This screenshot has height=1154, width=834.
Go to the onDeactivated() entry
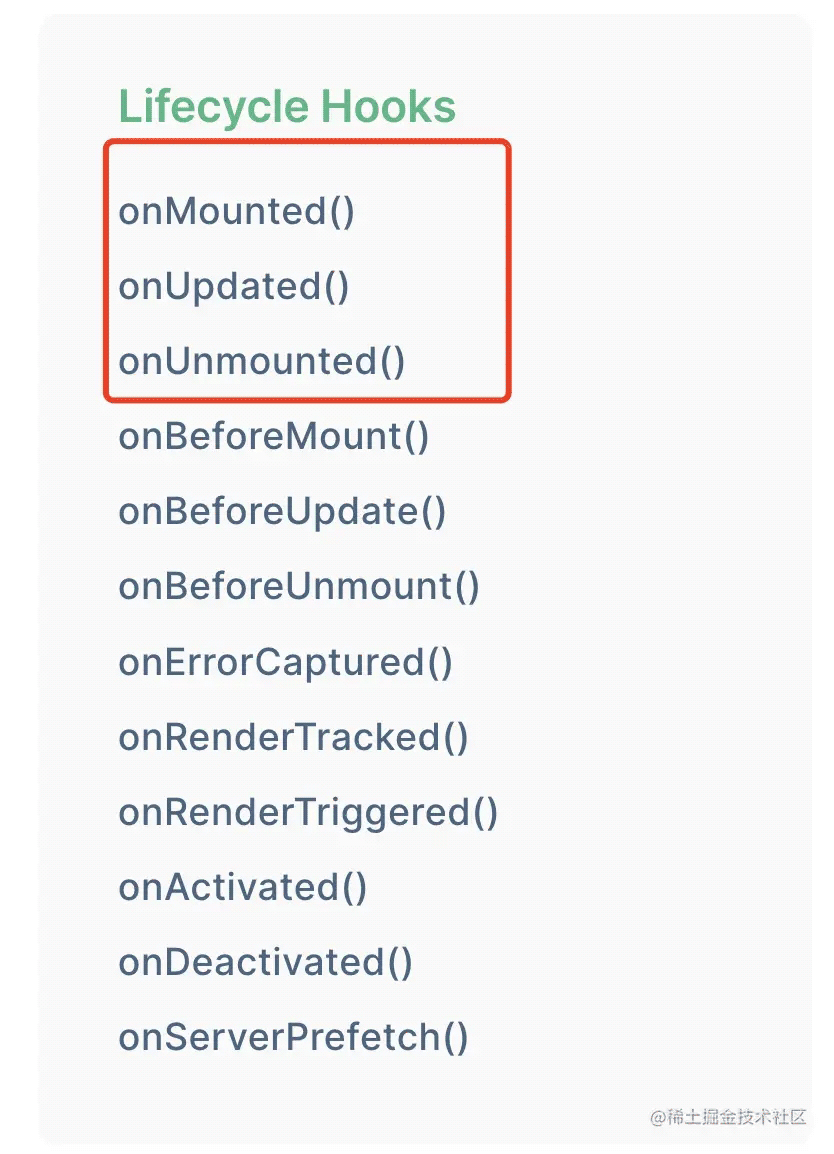[x=265, y=962]
